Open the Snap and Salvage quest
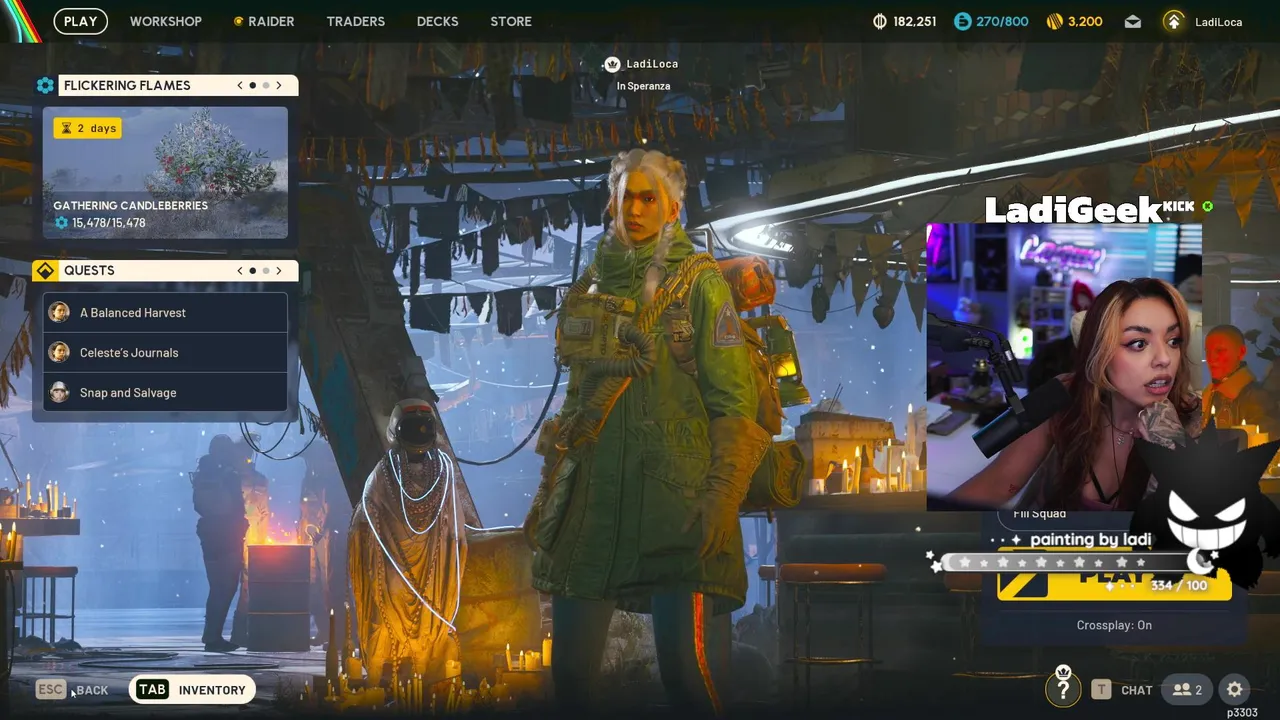This screenshot has height=720, width=1280. [165, 393]
